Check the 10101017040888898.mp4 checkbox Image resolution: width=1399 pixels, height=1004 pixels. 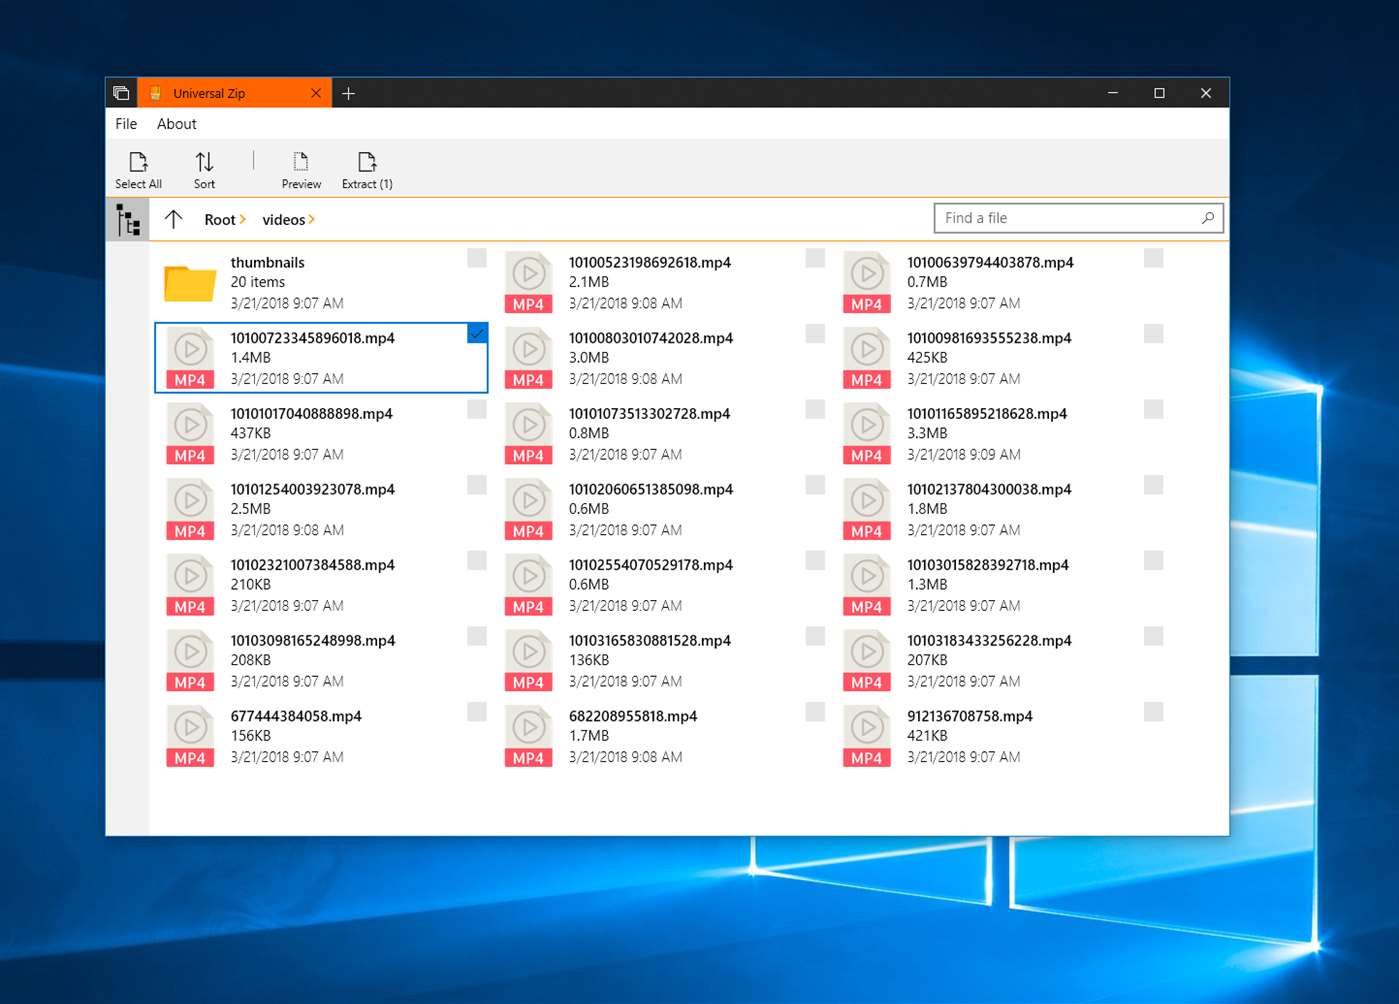pyautogui.click(x=477, y=409)
